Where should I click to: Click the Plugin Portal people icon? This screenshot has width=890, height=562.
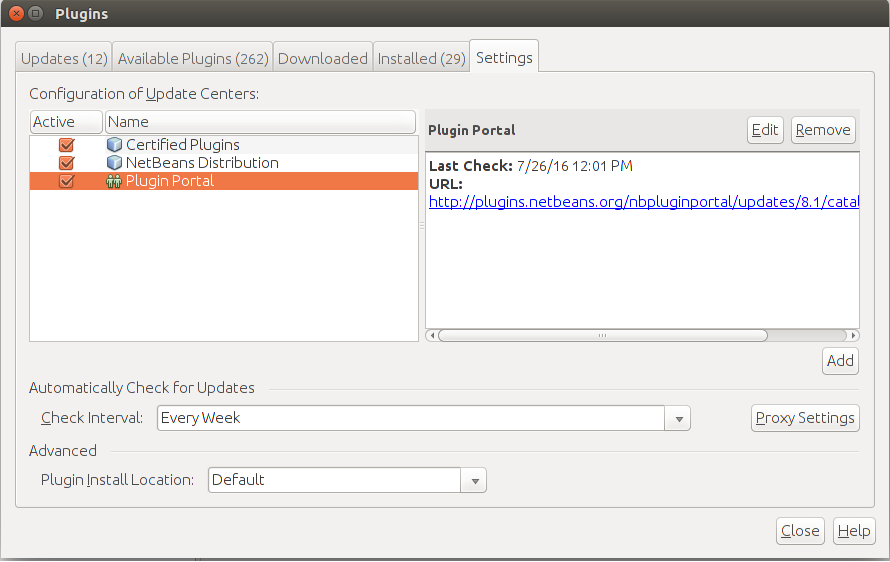114,181
